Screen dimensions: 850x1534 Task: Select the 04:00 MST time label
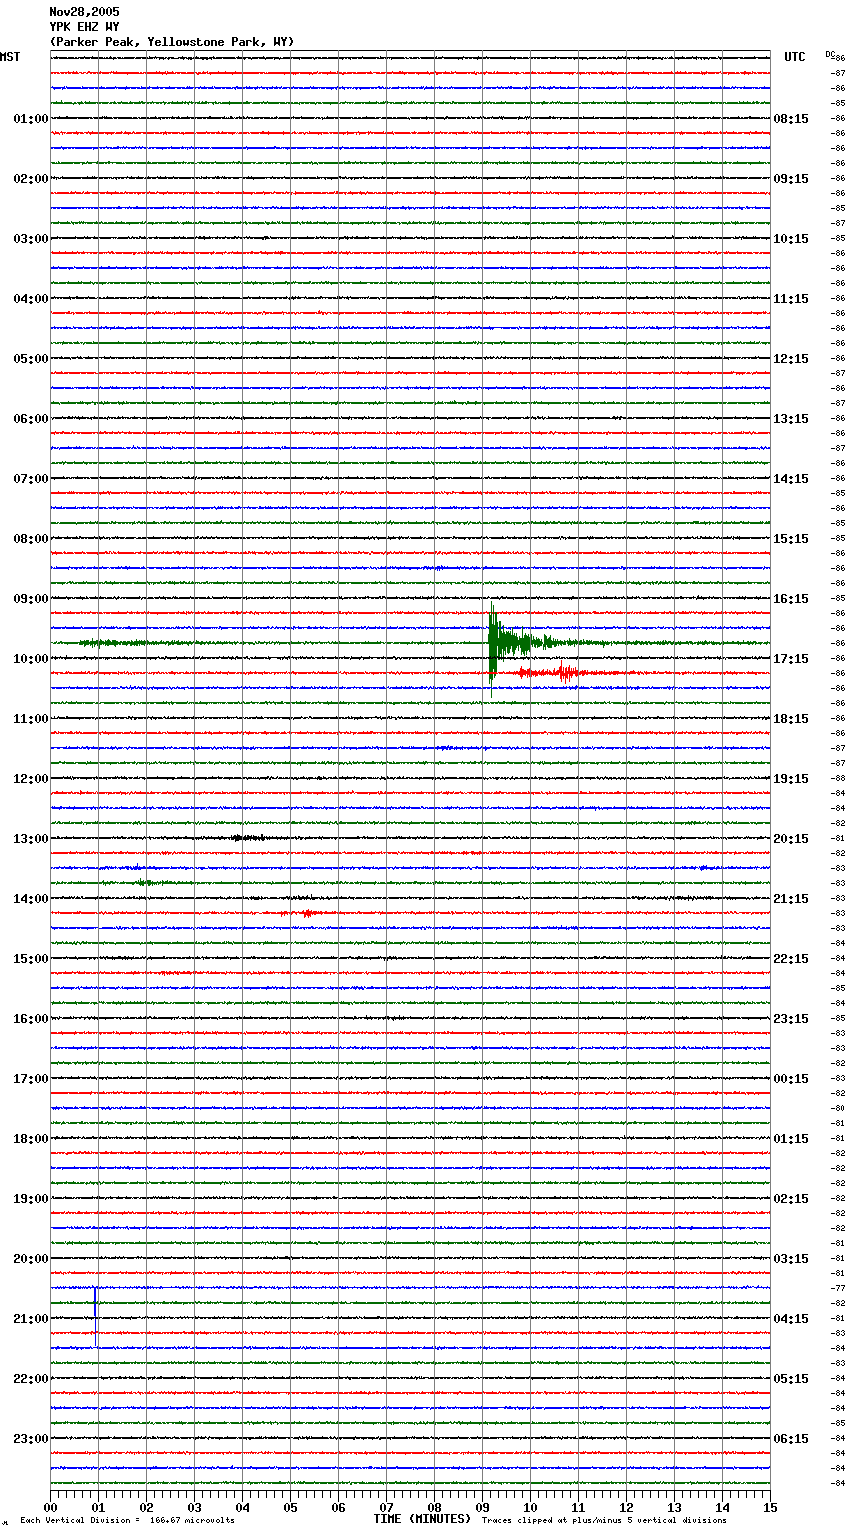tap(31, 299)
